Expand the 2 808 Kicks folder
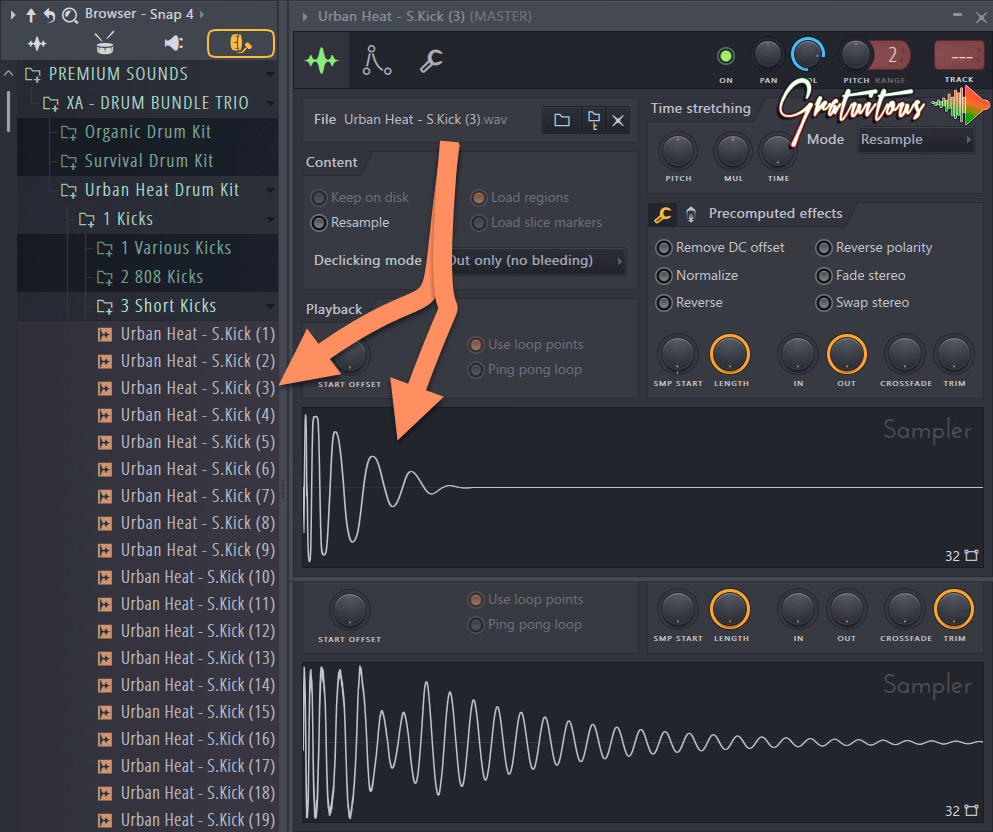Screen dimensions: 993x832 tap(151, 277)
